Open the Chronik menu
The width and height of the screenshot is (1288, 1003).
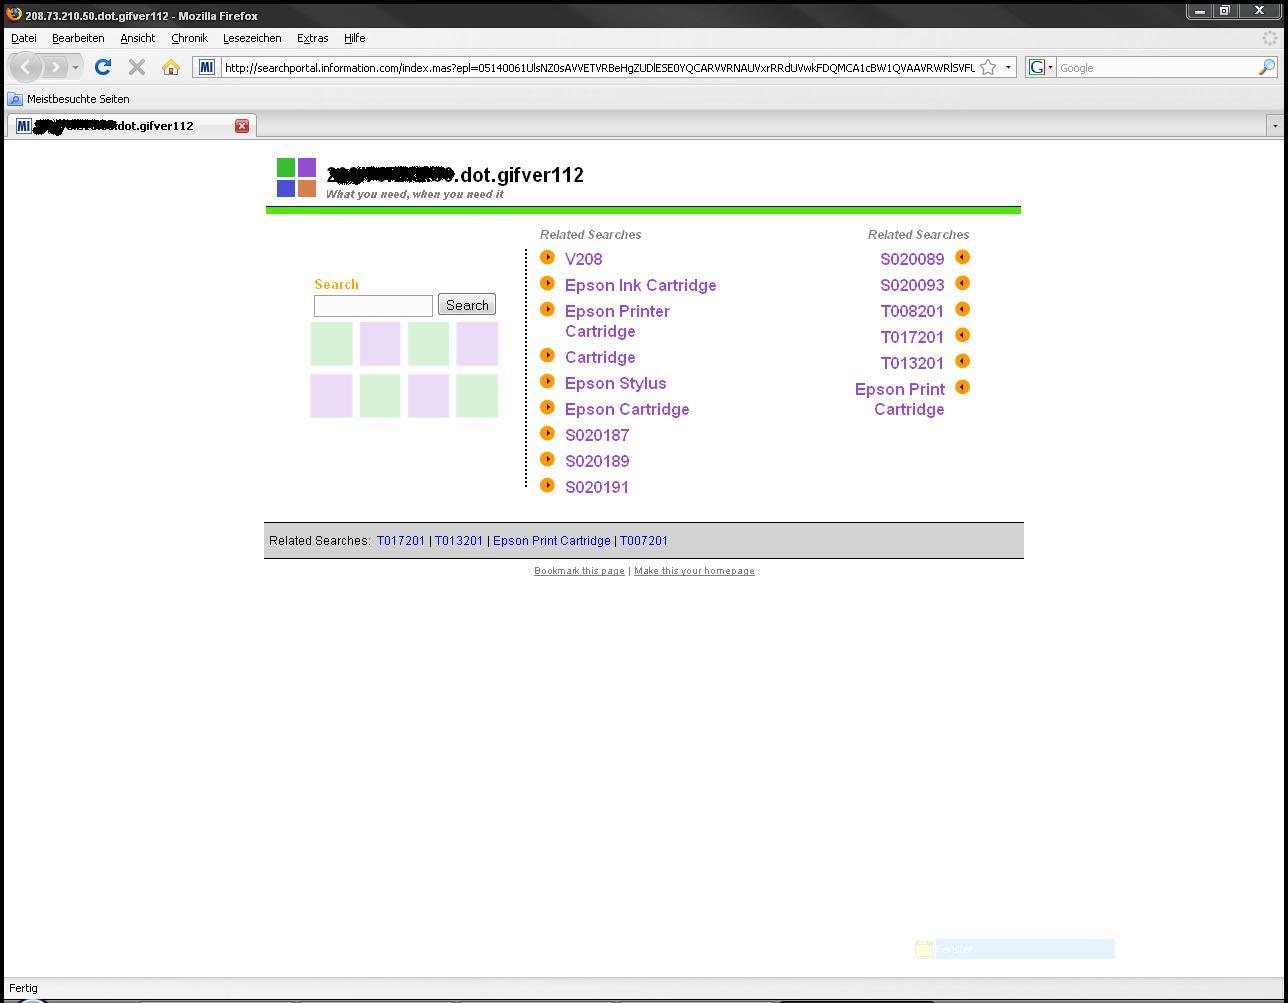[x=189, y=38]
